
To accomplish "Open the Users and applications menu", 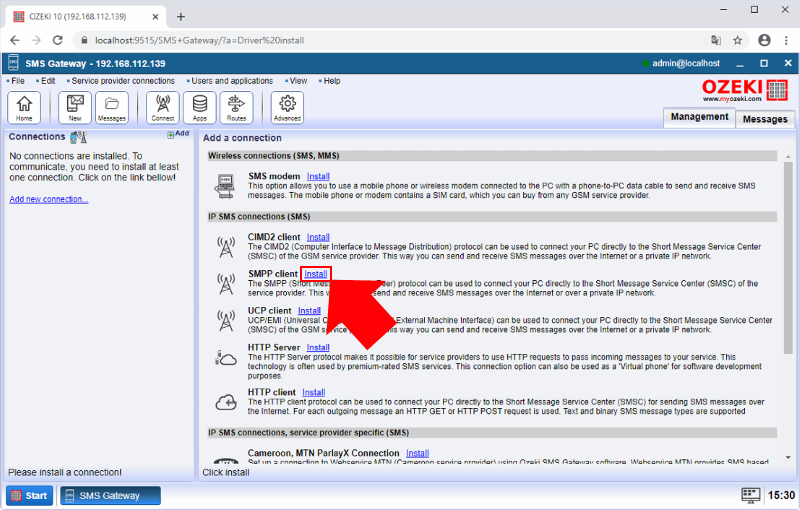I will [x=232, y=81].
